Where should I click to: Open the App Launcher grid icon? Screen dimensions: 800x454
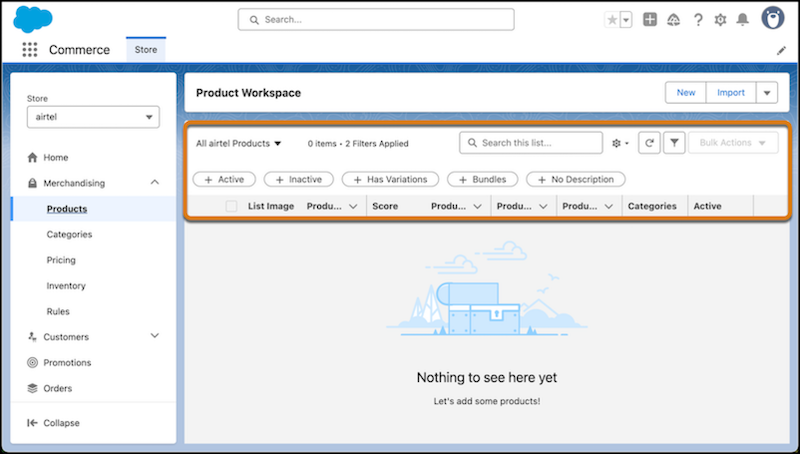coord(30,49)
